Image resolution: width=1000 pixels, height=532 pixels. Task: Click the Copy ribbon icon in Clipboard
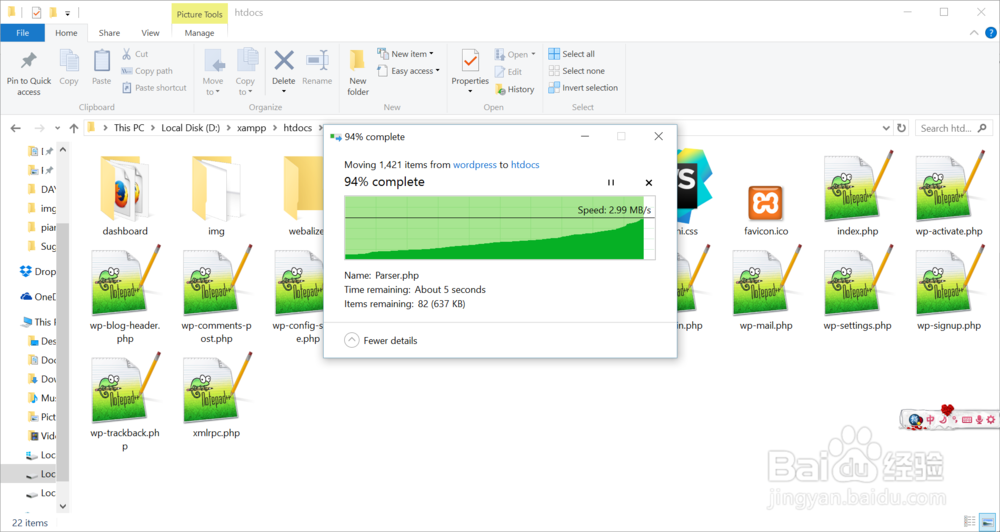pos(69,68)
